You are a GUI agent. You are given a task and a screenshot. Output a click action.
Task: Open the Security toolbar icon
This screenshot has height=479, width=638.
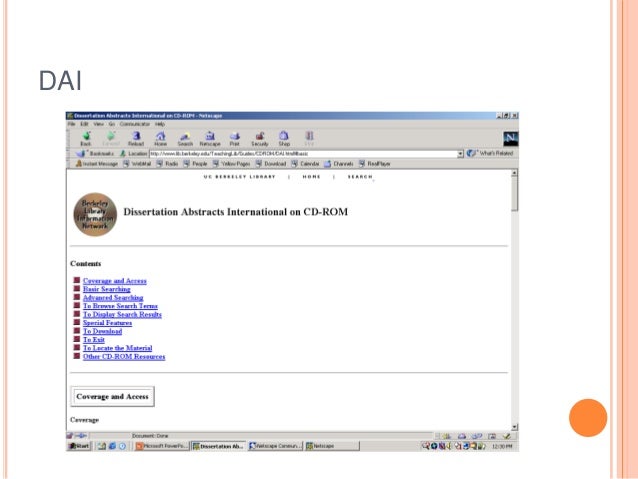[260, 139]
